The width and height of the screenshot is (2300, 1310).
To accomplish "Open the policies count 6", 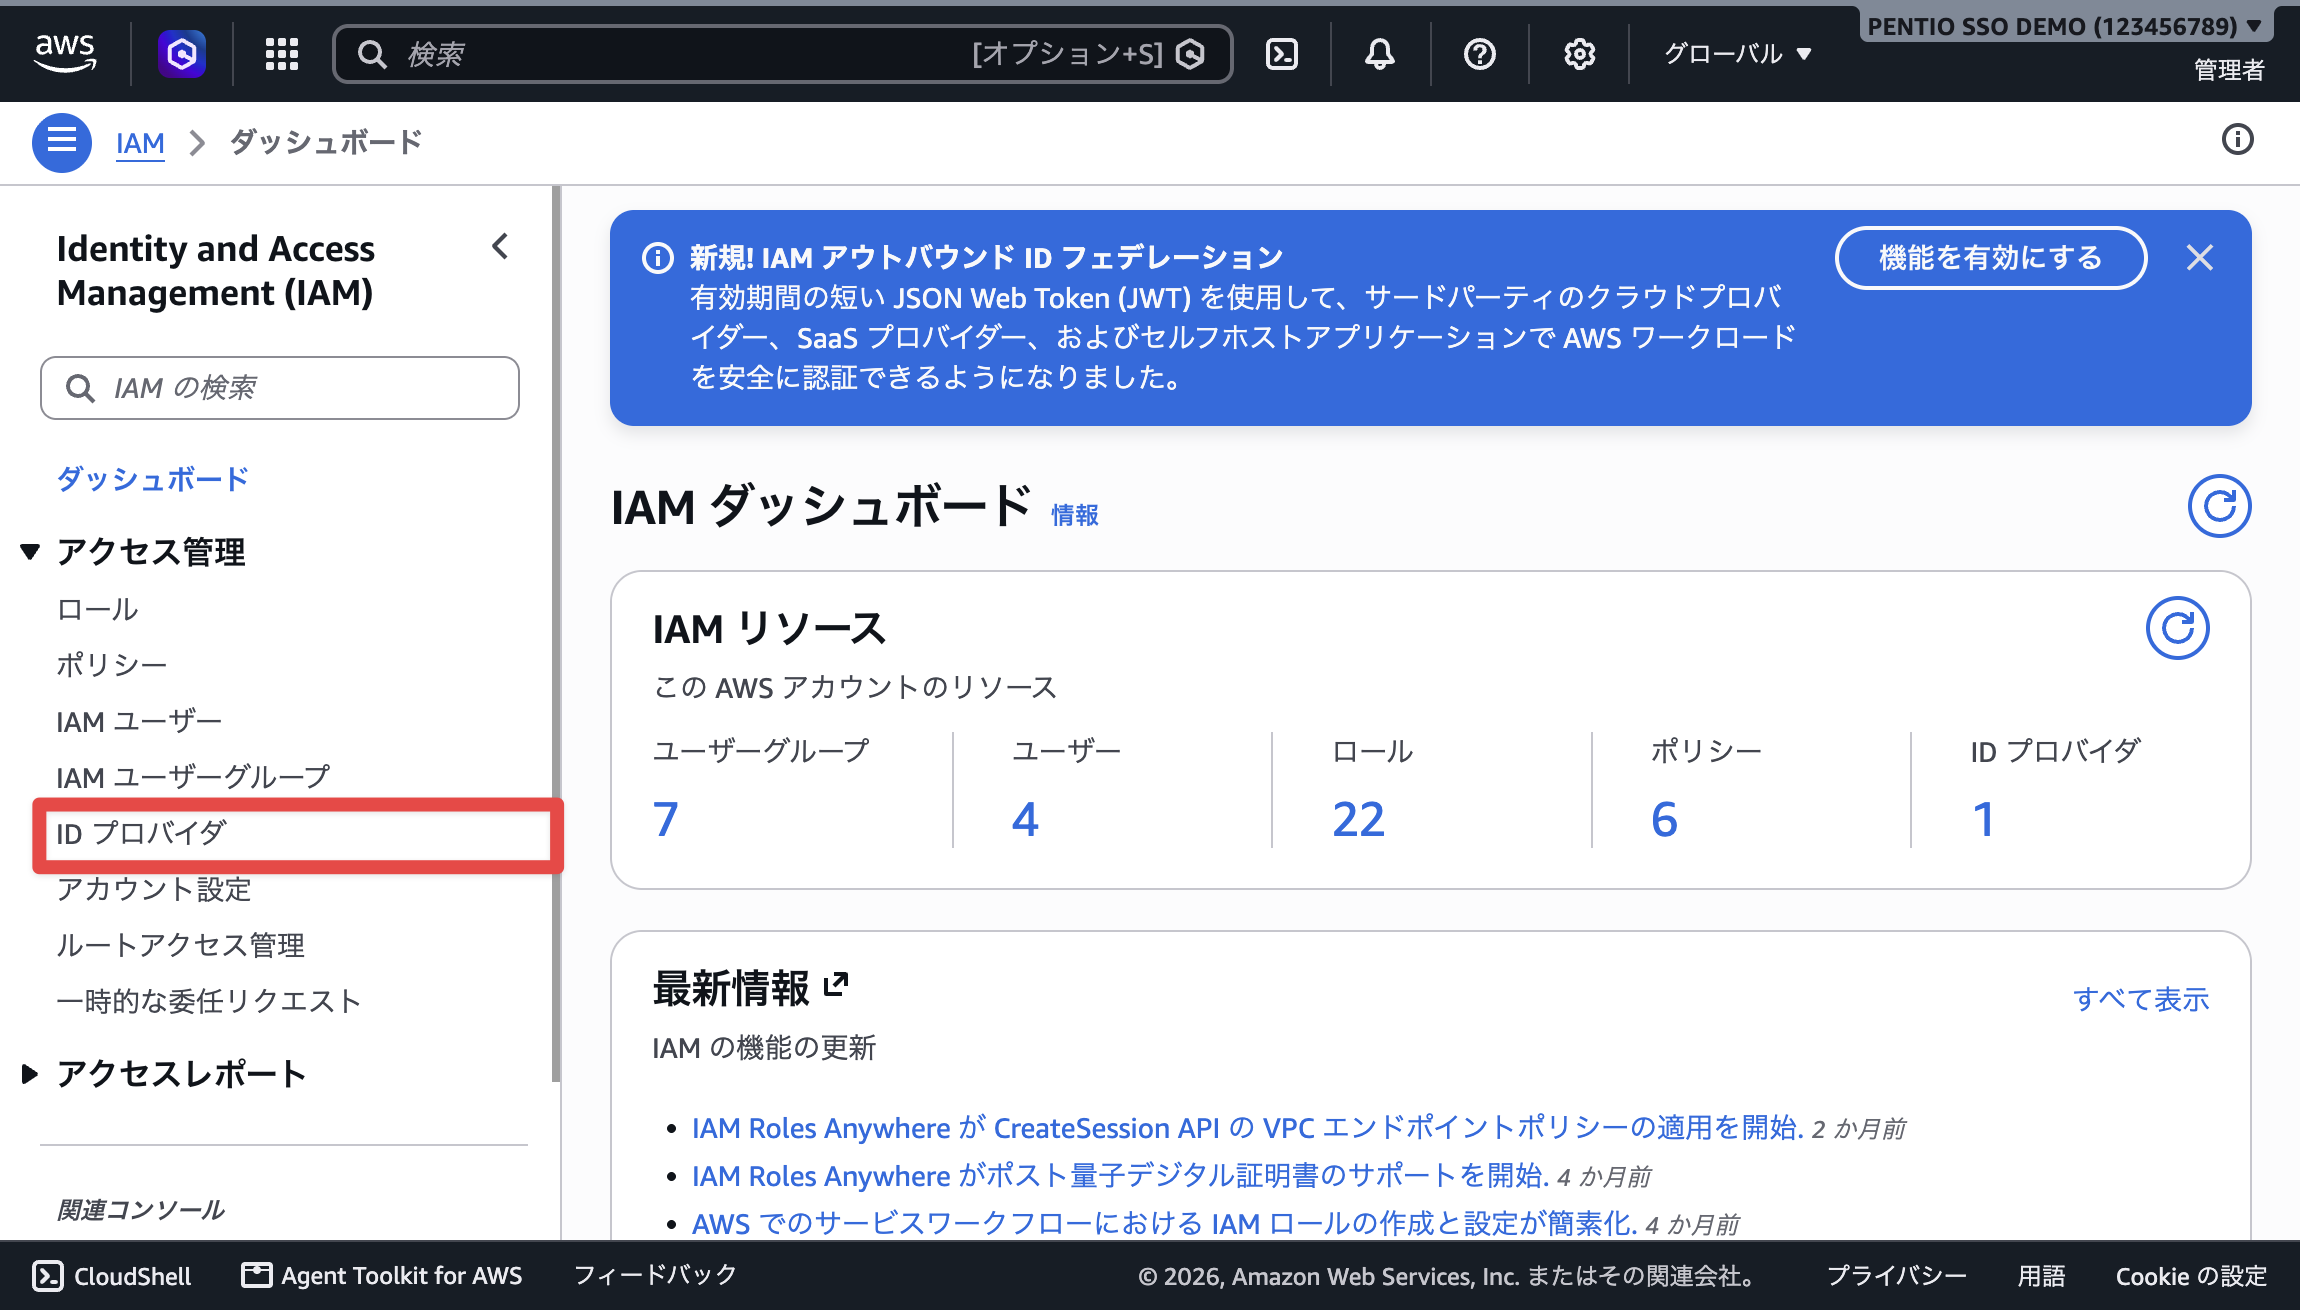I will [x=1664, y=819].
